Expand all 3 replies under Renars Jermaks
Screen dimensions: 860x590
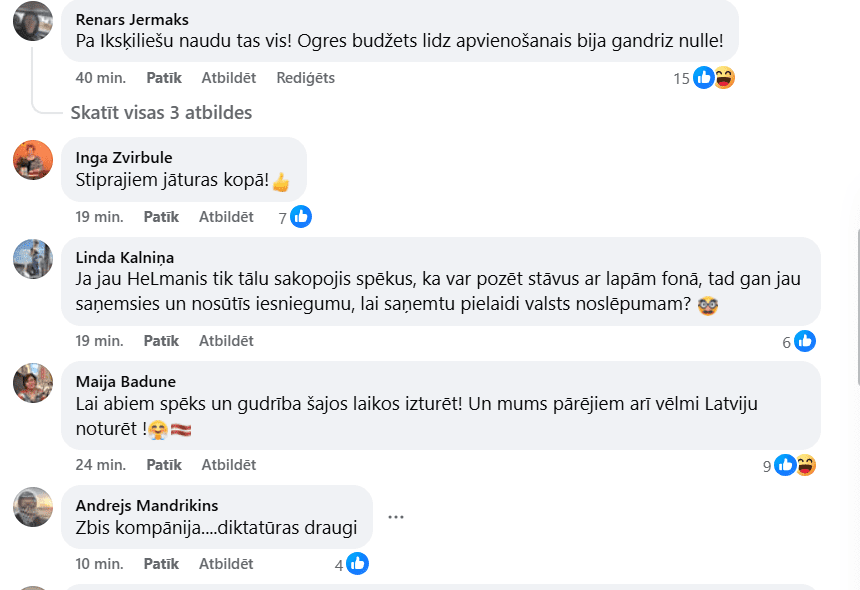(x=161, y=113)
